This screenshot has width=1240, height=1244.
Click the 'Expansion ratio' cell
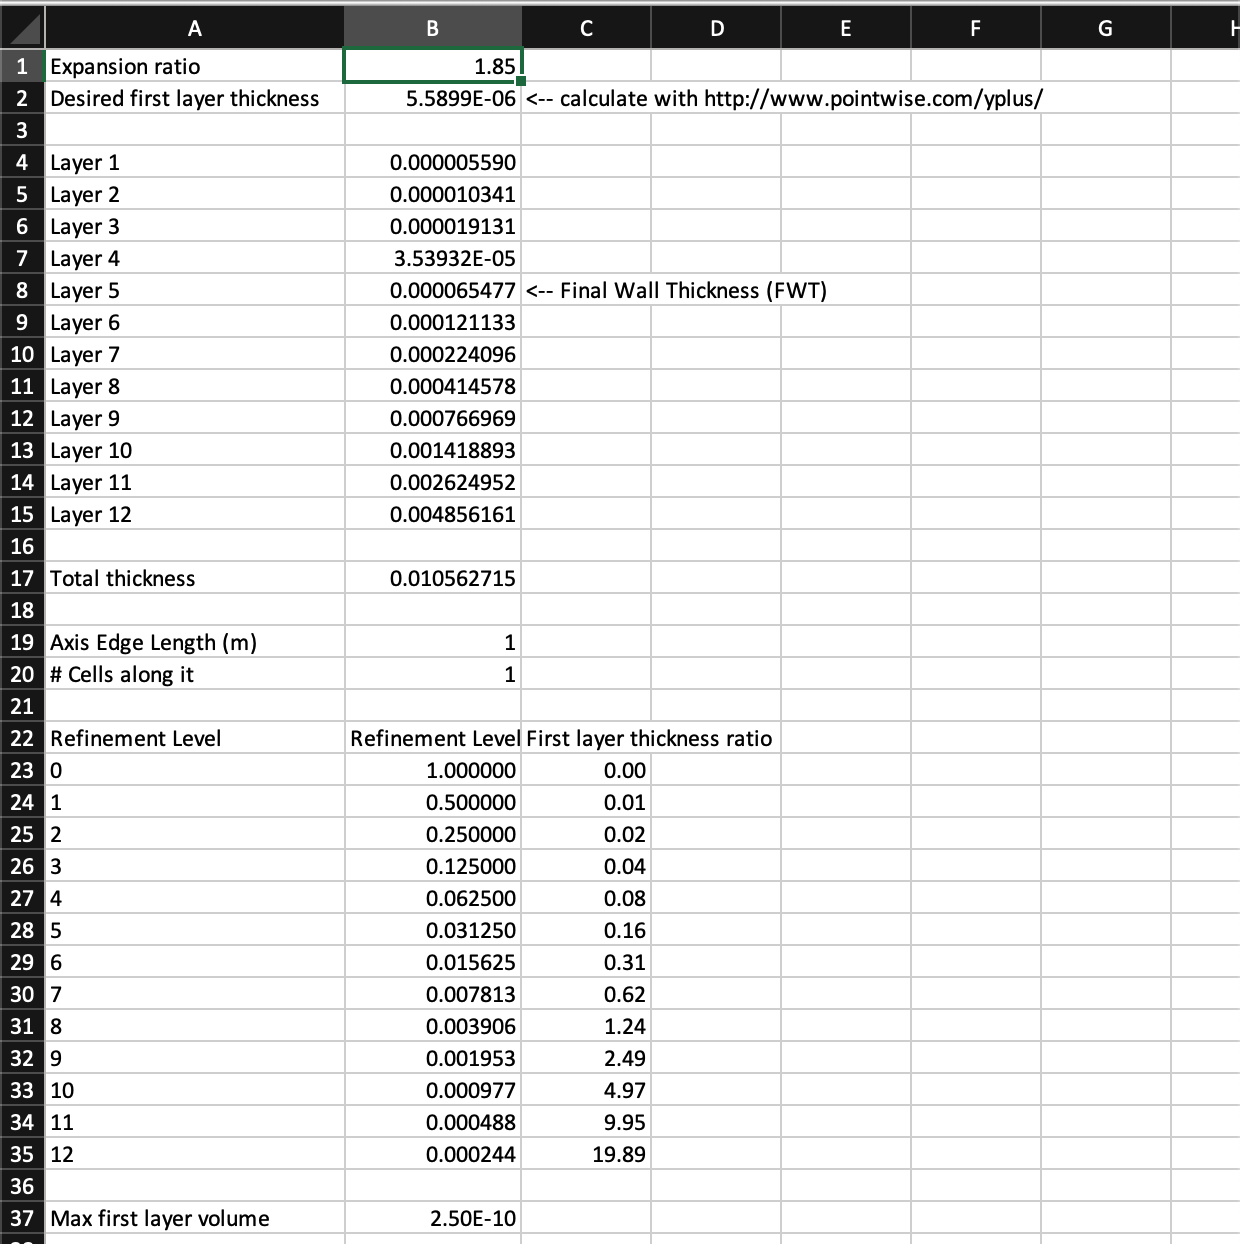point(195,66)
